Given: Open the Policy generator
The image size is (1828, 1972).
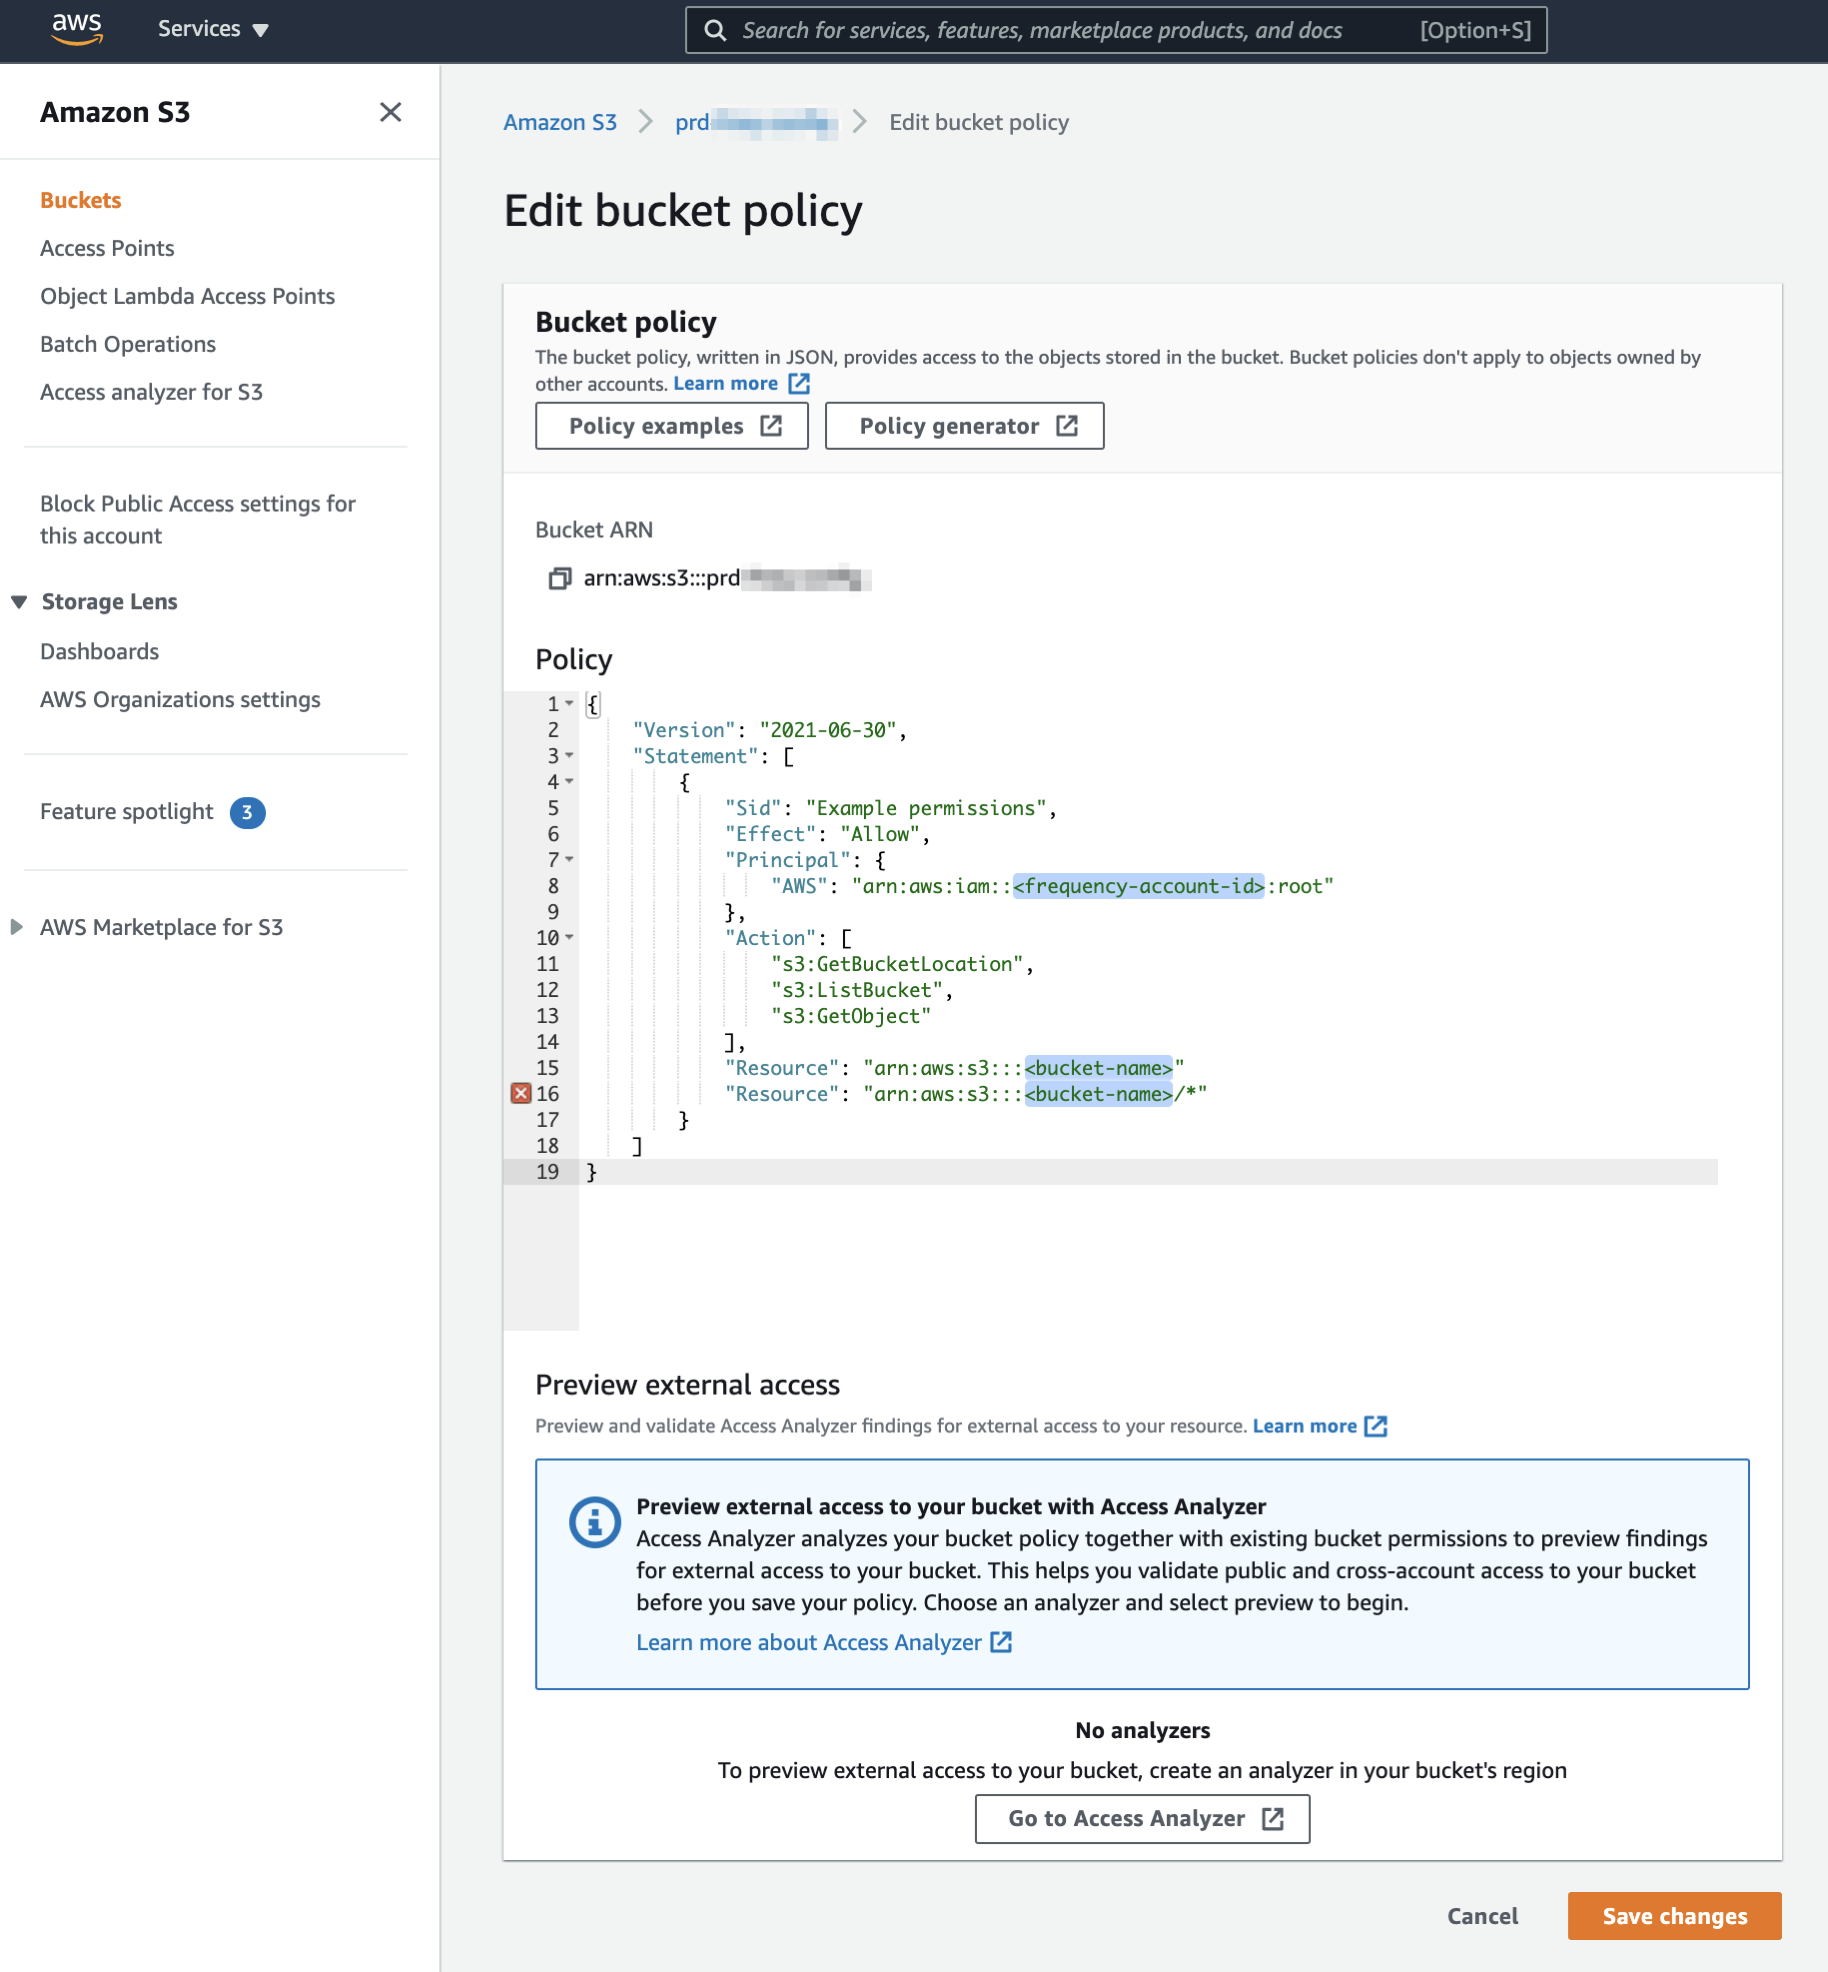Looking at the screenshot, I should 965,426.
